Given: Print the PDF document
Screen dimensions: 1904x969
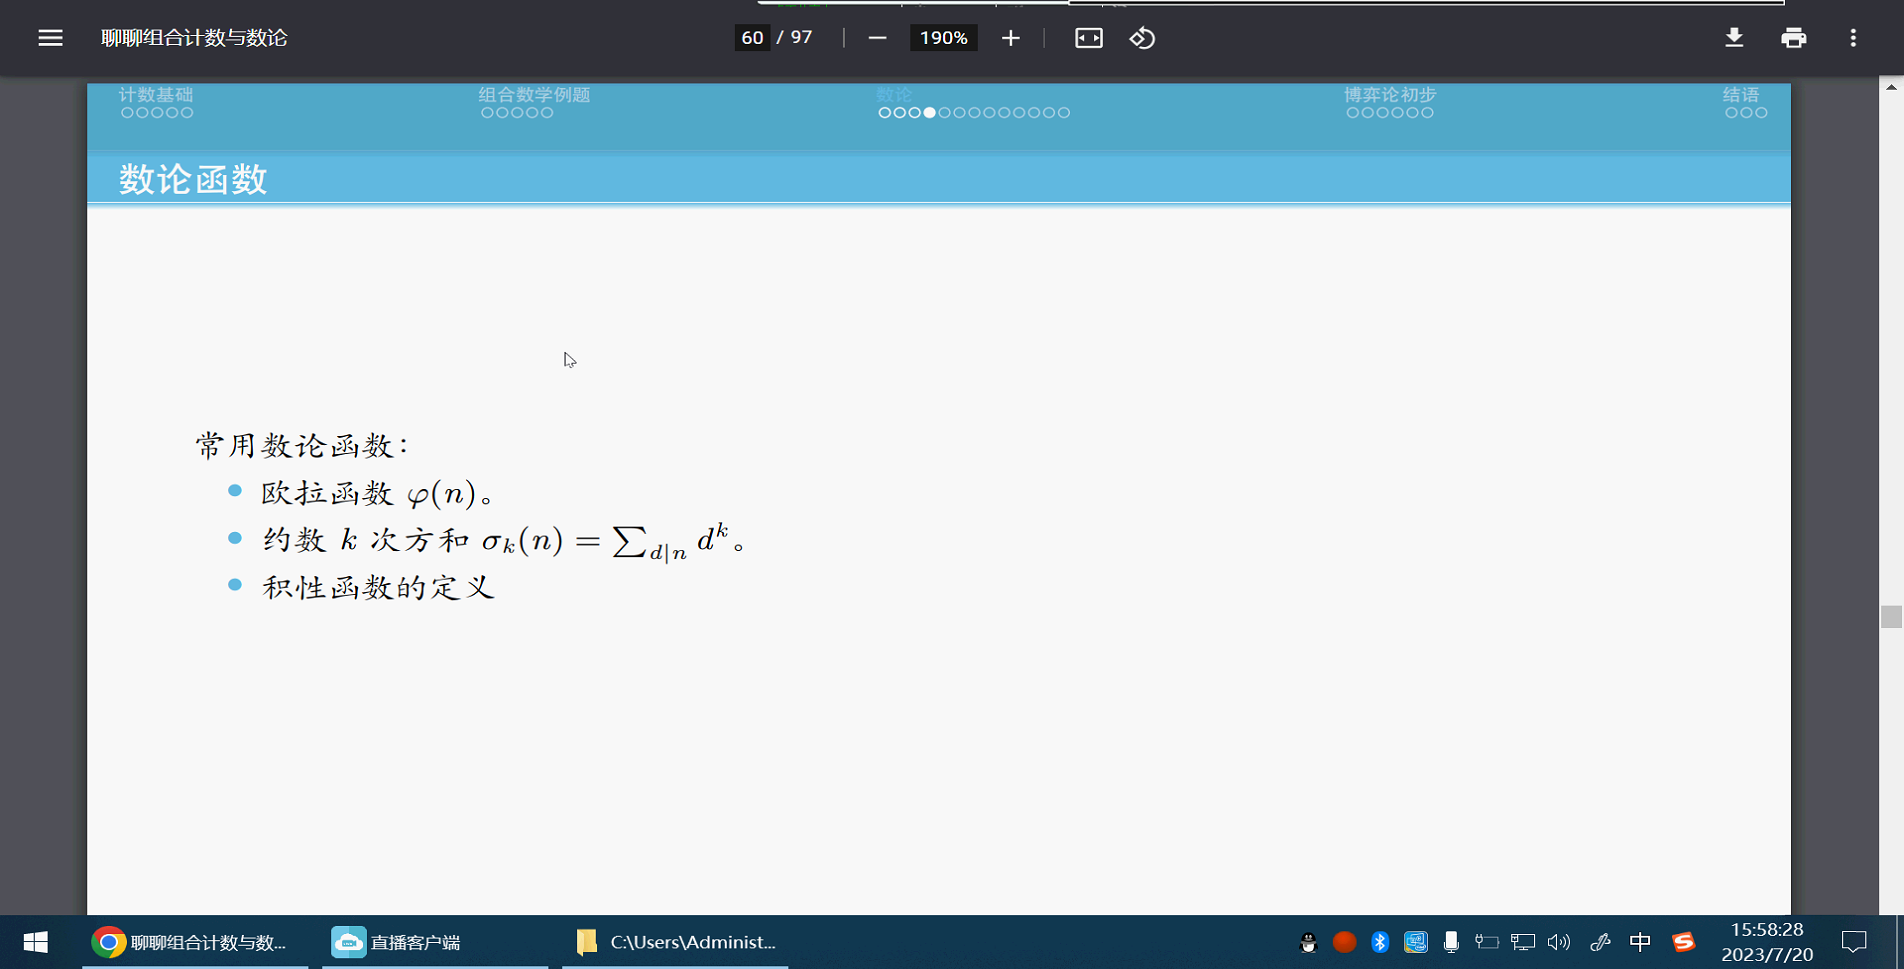Looking at the screenshot, I should [1793, 38].
